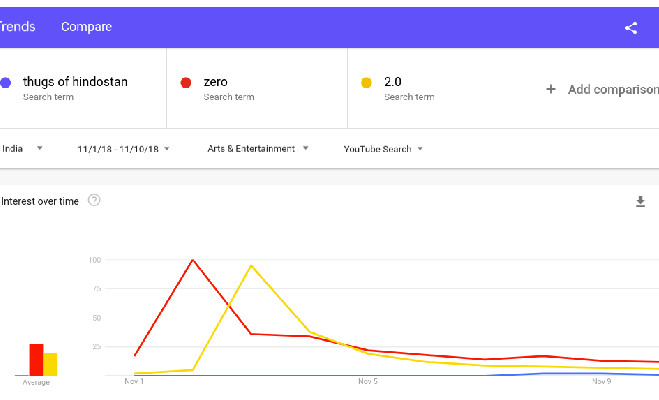Go to the Trends home link
The width and height of the screenshot is (659, 400).
[x=17, y=27]
